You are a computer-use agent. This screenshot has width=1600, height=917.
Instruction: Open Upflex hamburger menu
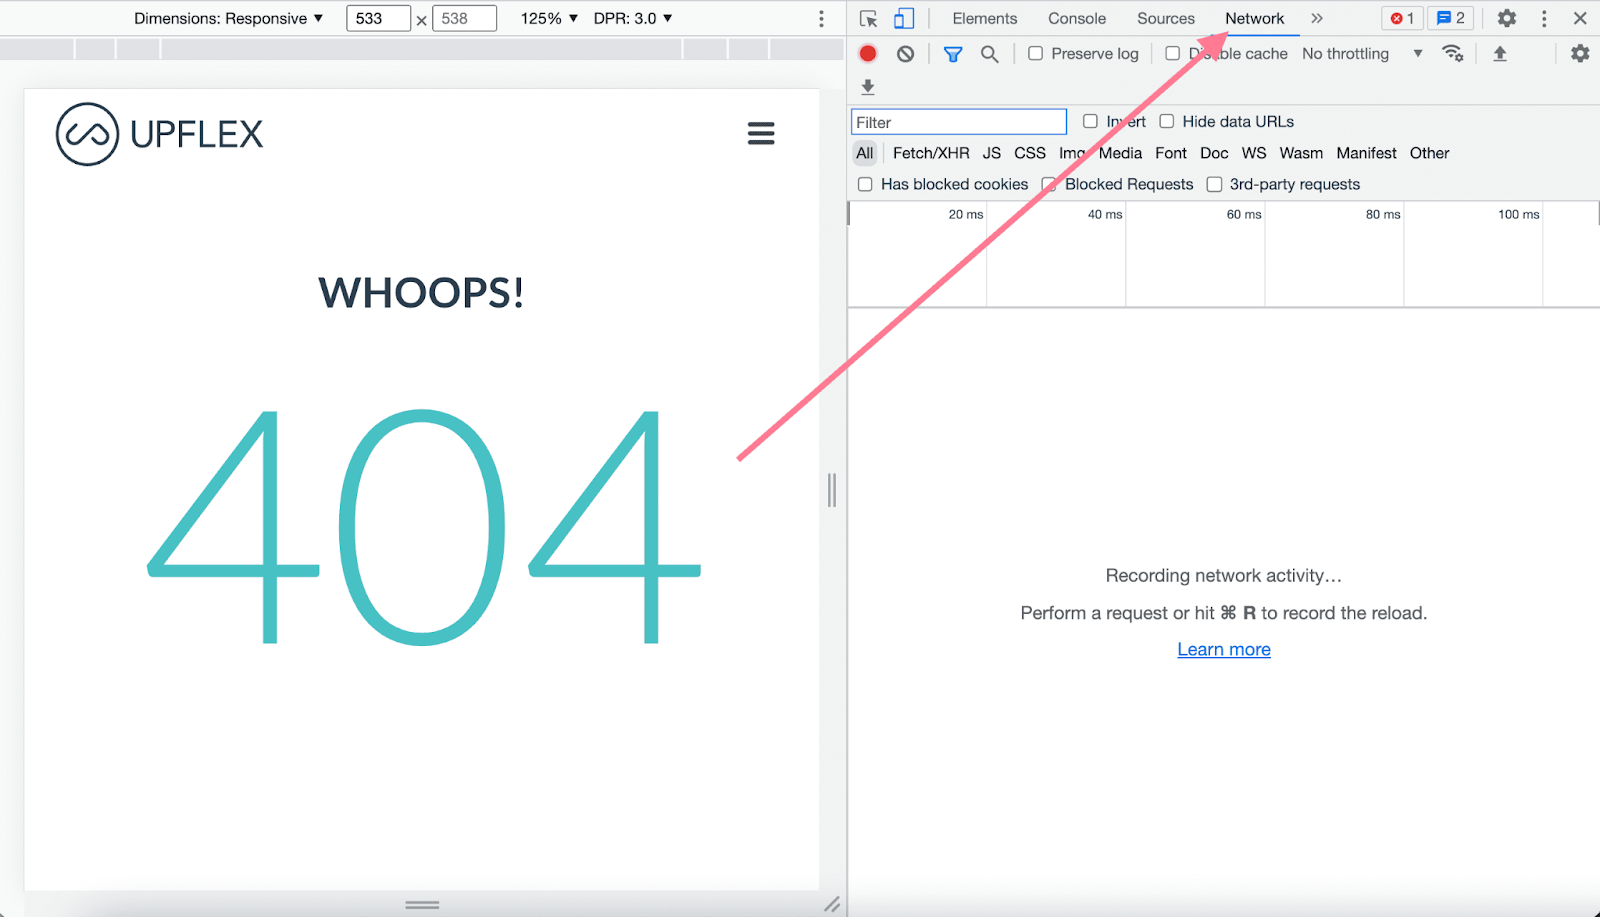coord(761,133)
